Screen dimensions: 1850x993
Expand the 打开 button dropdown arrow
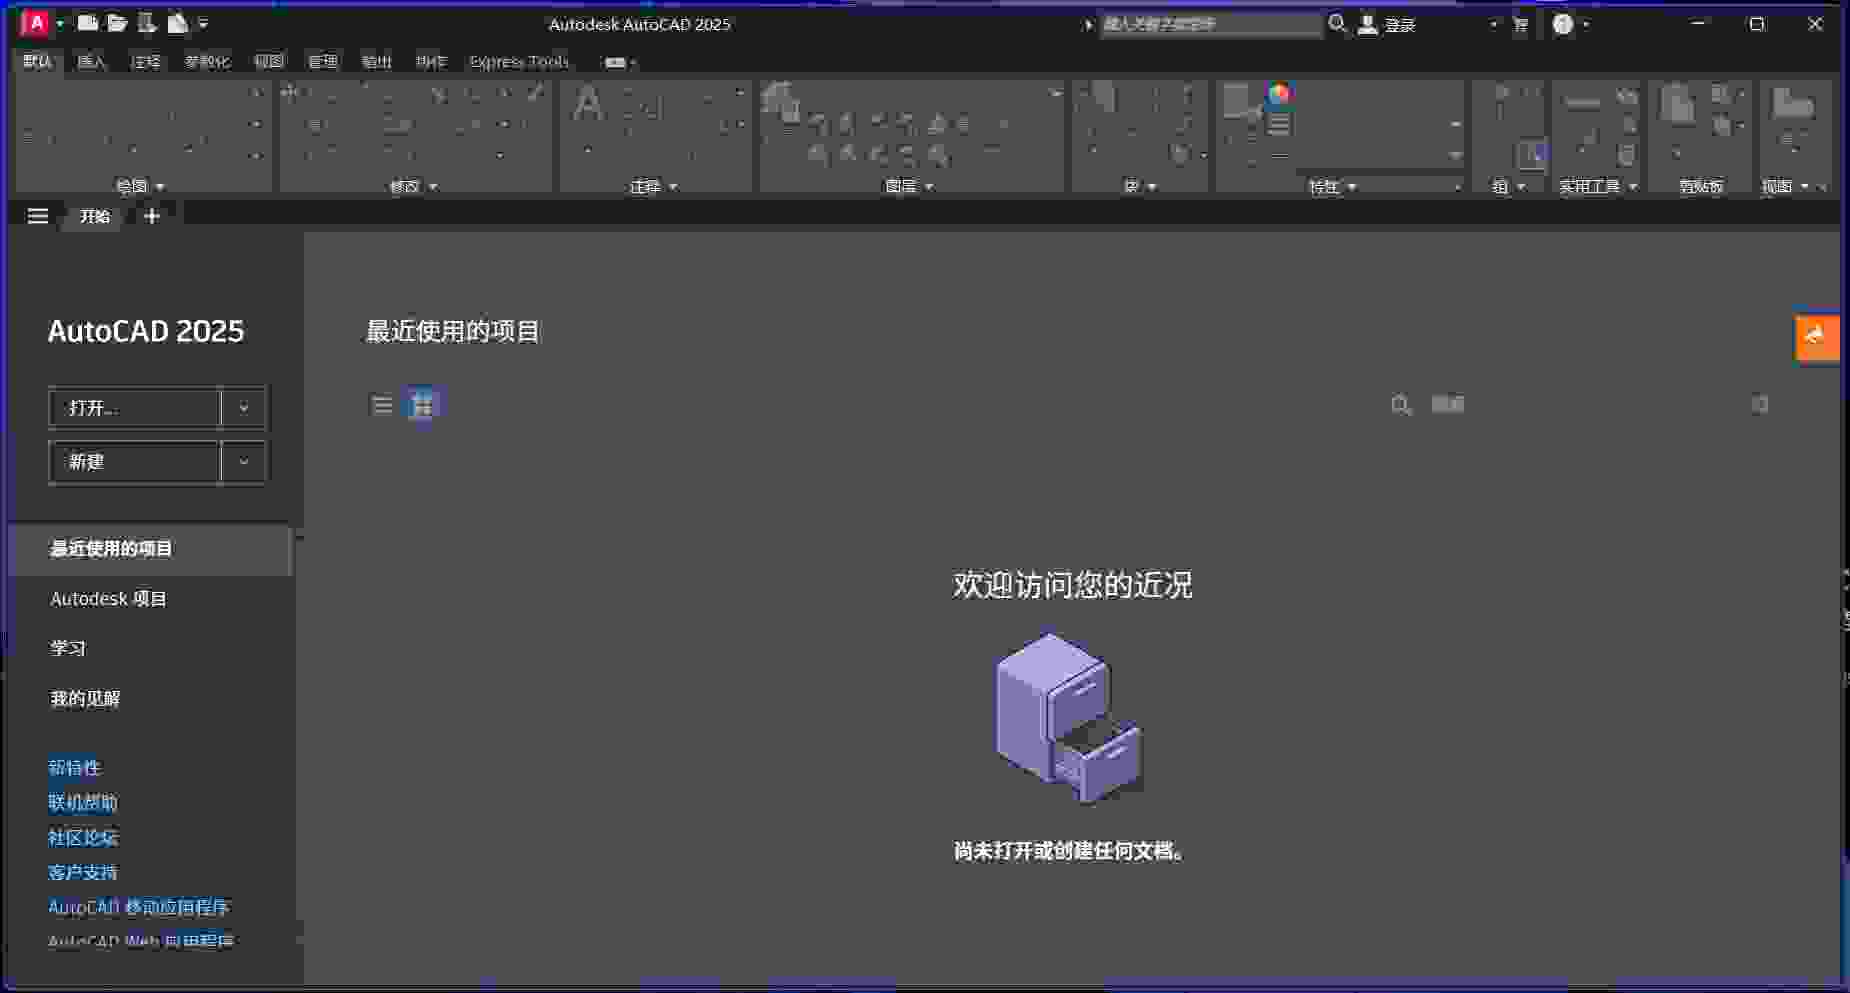coord(243,408)
